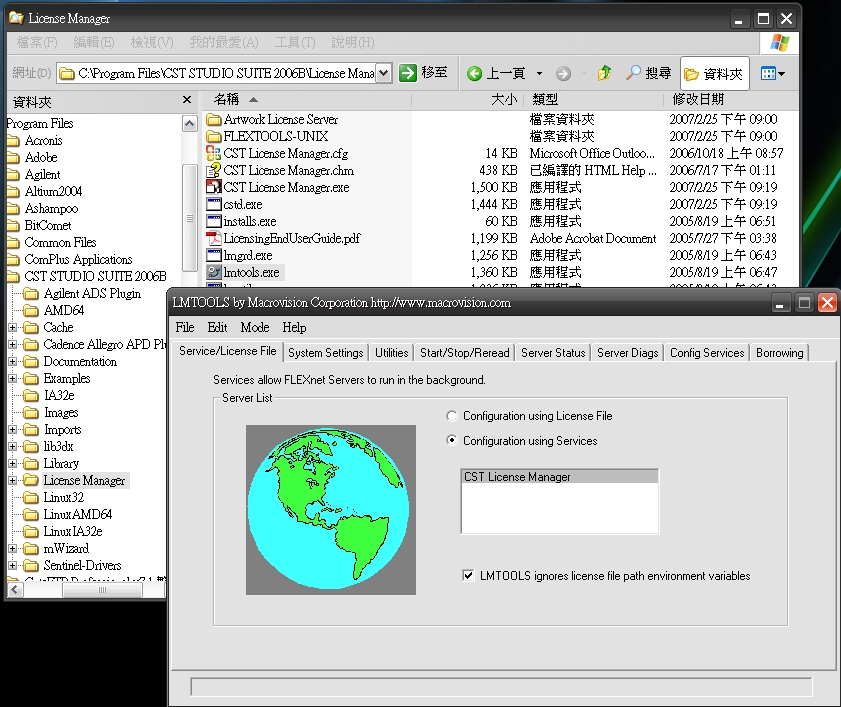
Task: Open the CST License Manager.chm help file icon
Action: (213, 171)
